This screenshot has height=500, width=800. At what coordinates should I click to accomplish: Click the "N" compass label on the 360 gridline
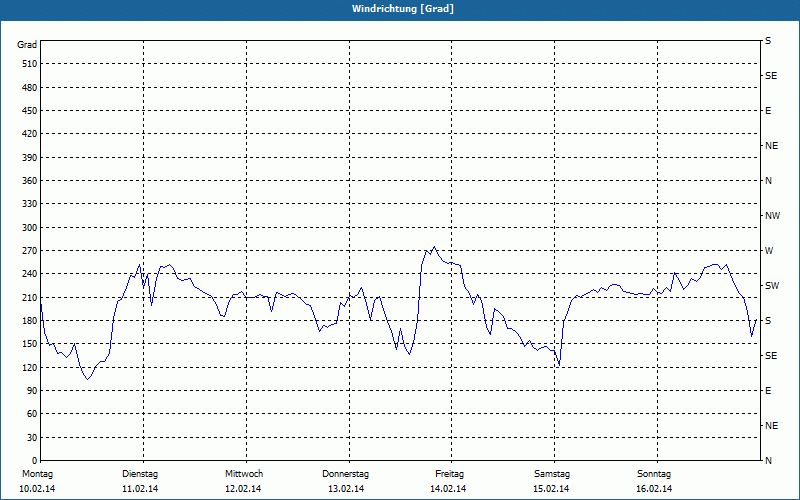point(768,181)
